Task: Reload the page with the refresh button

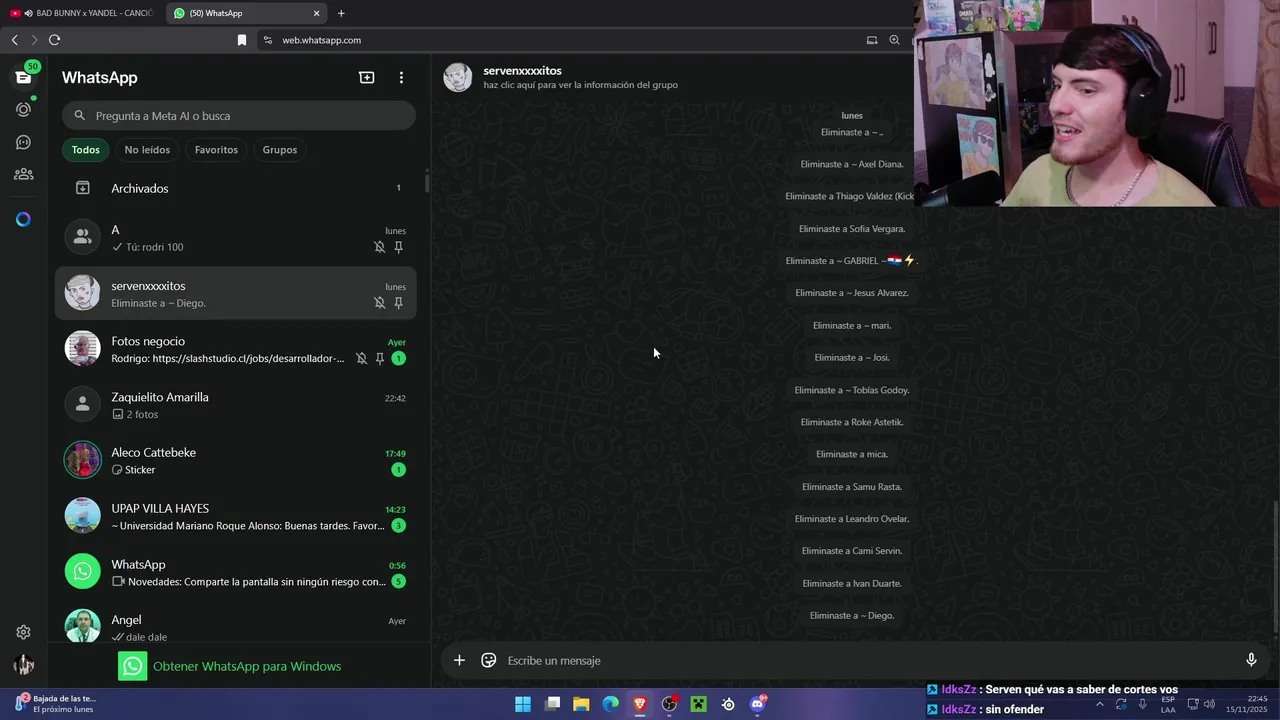Action: click(54, 40)
